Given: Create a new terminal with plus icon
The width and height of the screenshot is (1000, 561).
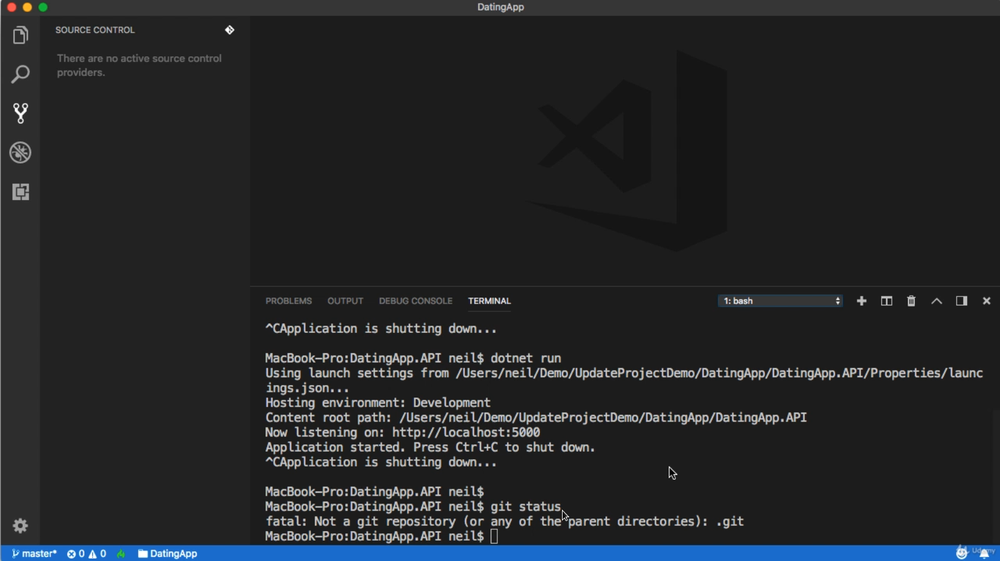Looking at the screenshot, I should [x=862, y=301].
